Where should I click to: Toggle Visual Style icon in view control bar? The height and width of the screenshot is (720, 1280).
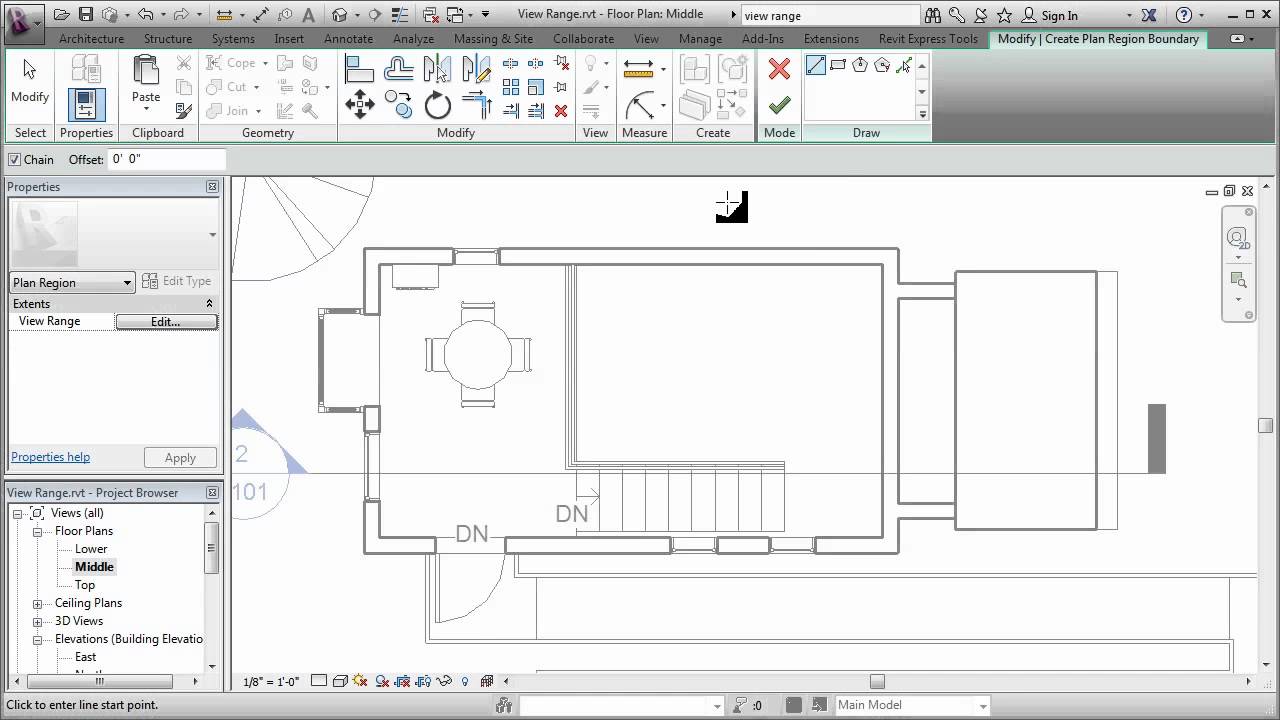pos(340,681)
